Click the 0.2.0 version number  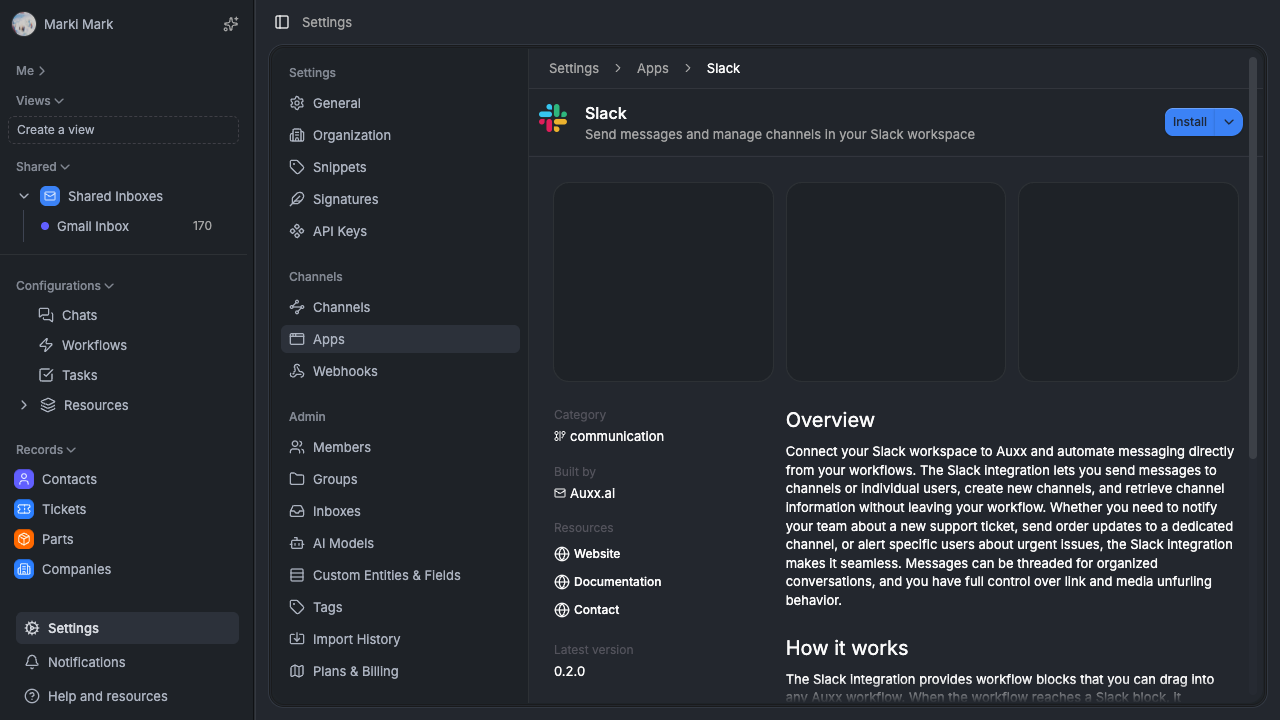[570, 671]
